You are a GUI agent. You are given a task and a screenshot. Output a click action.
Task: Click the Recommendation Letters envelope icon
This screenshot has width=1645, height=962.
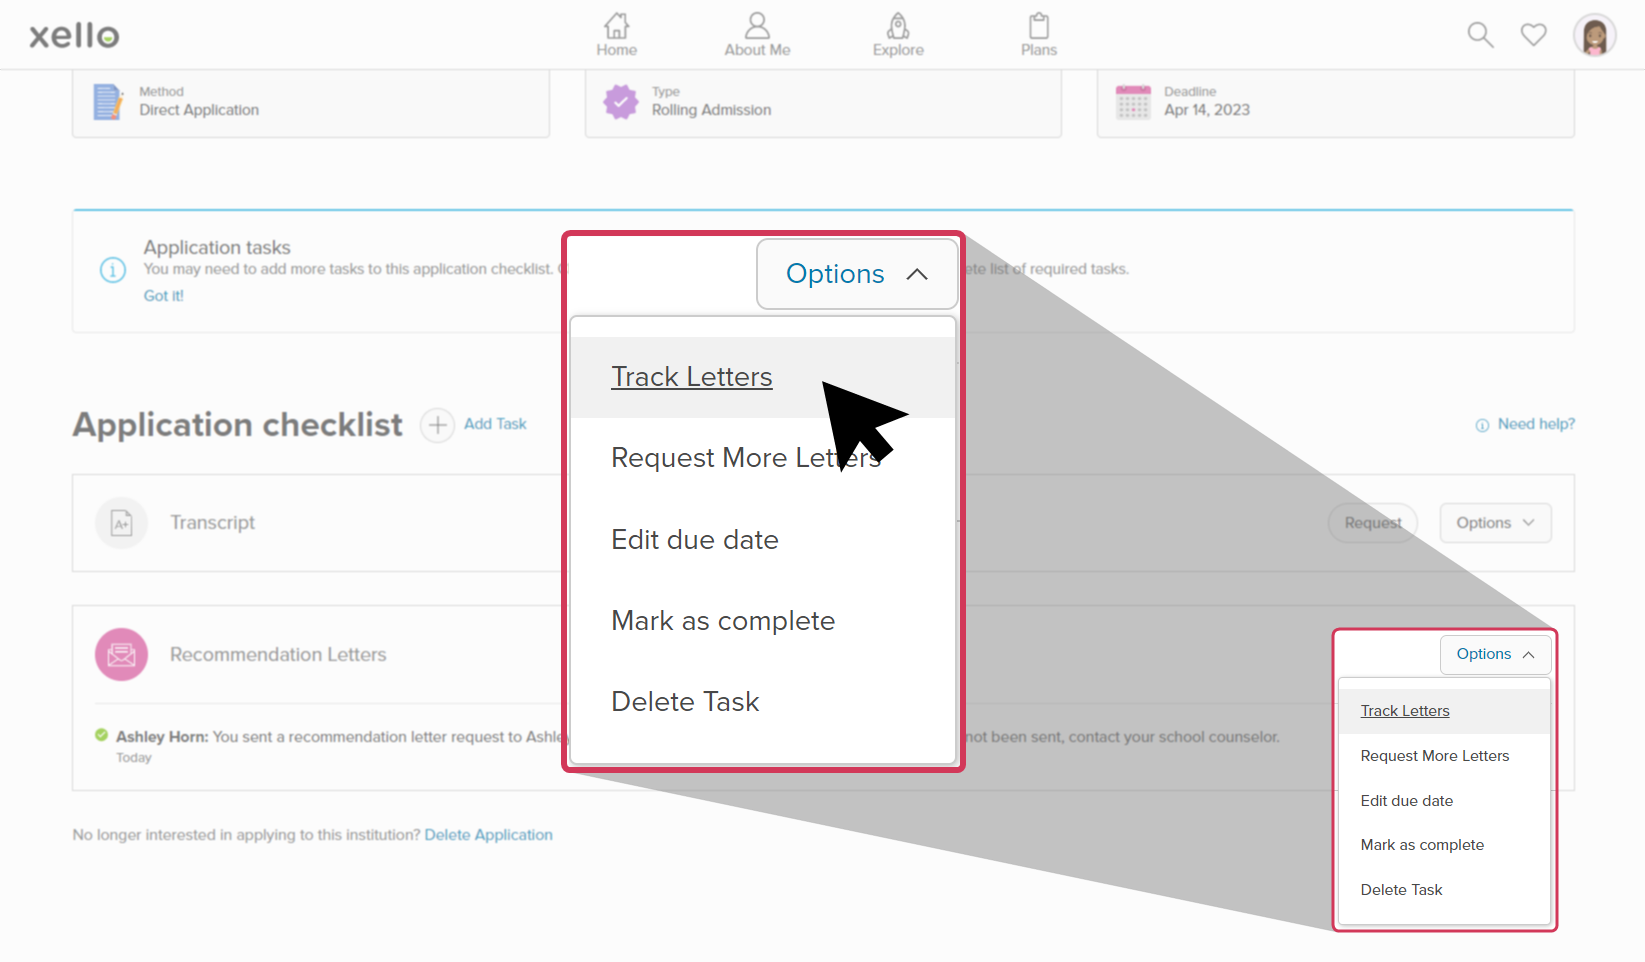point(121,654)
